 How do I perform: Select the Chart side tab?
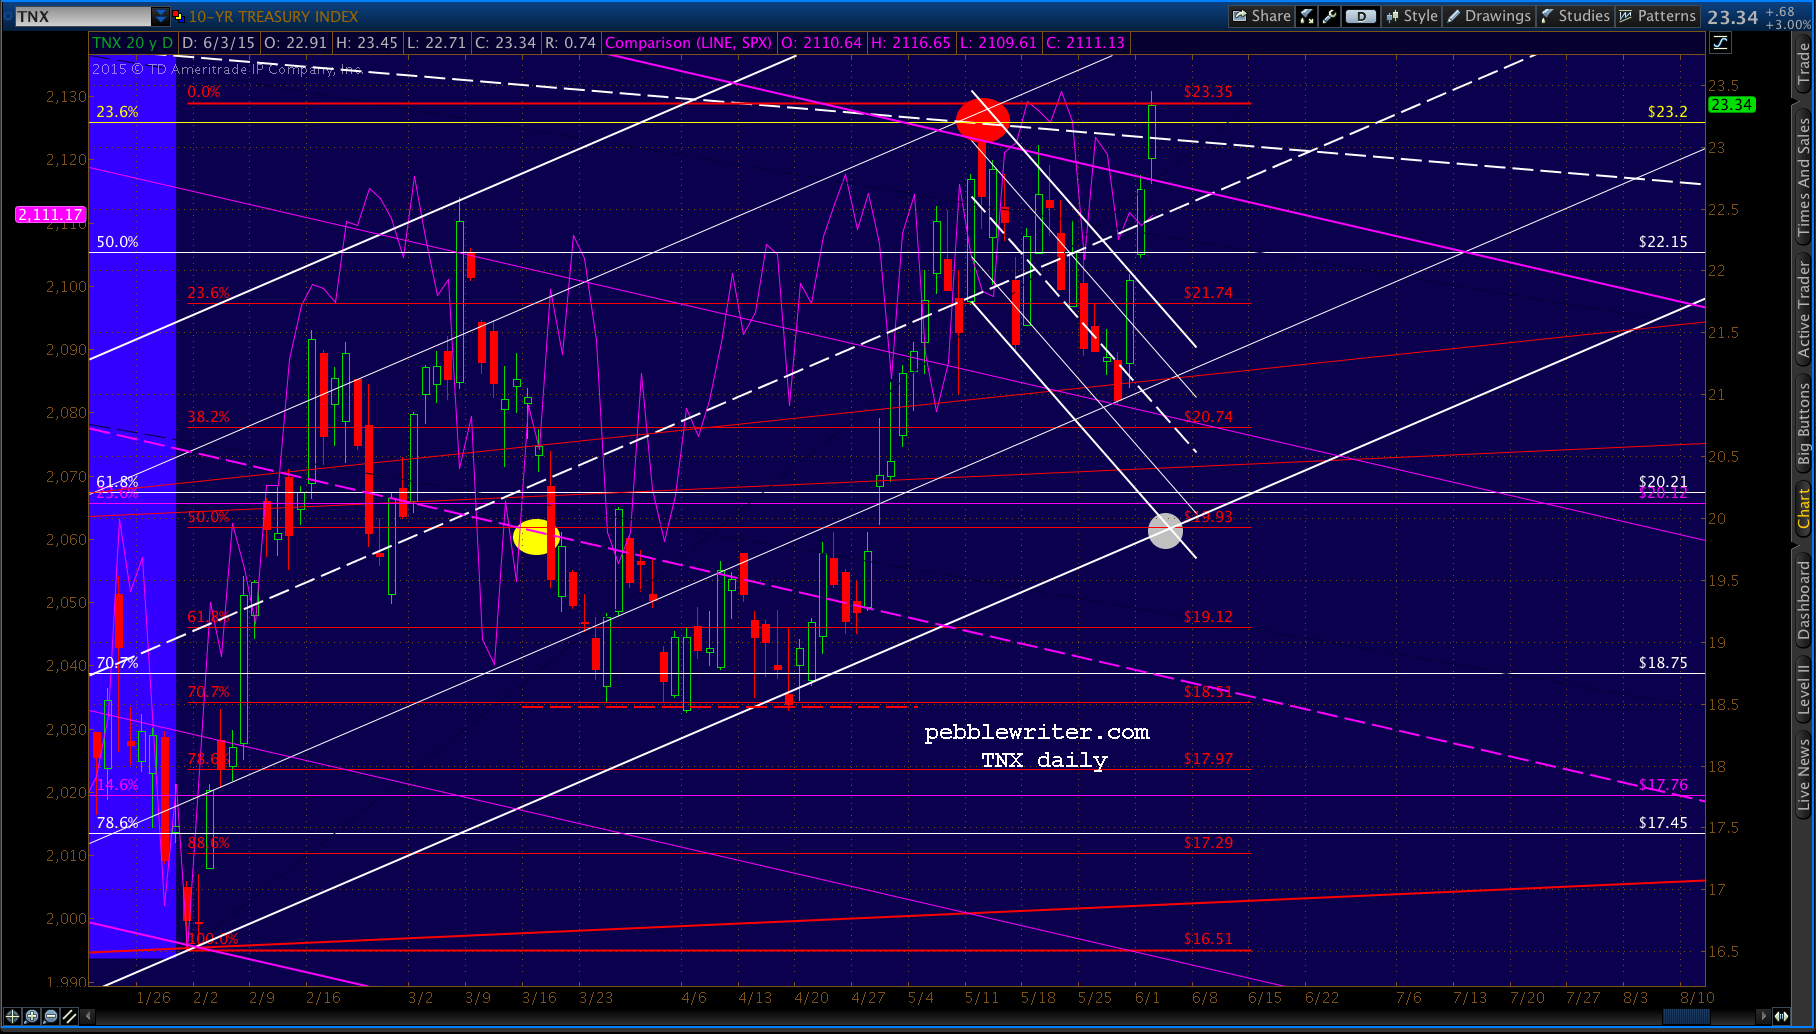(x=1804, y=508)
